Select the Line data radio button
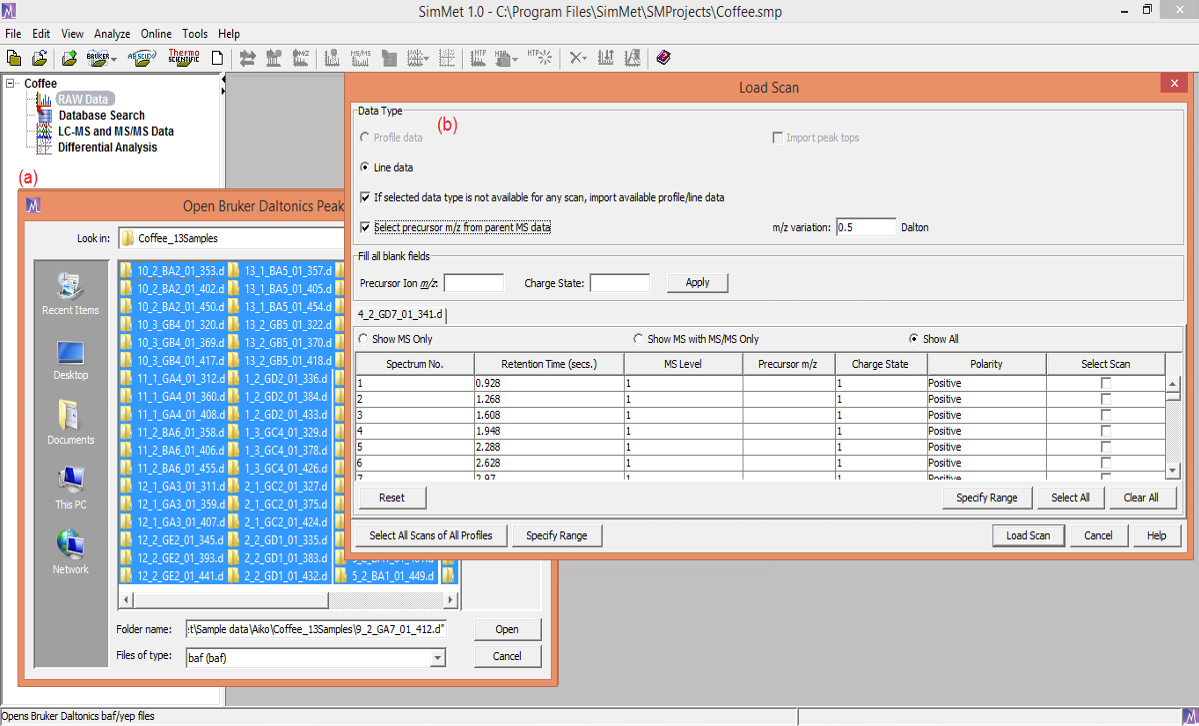The width and height of the screenshot is (1199, 726). coord(365,168)
